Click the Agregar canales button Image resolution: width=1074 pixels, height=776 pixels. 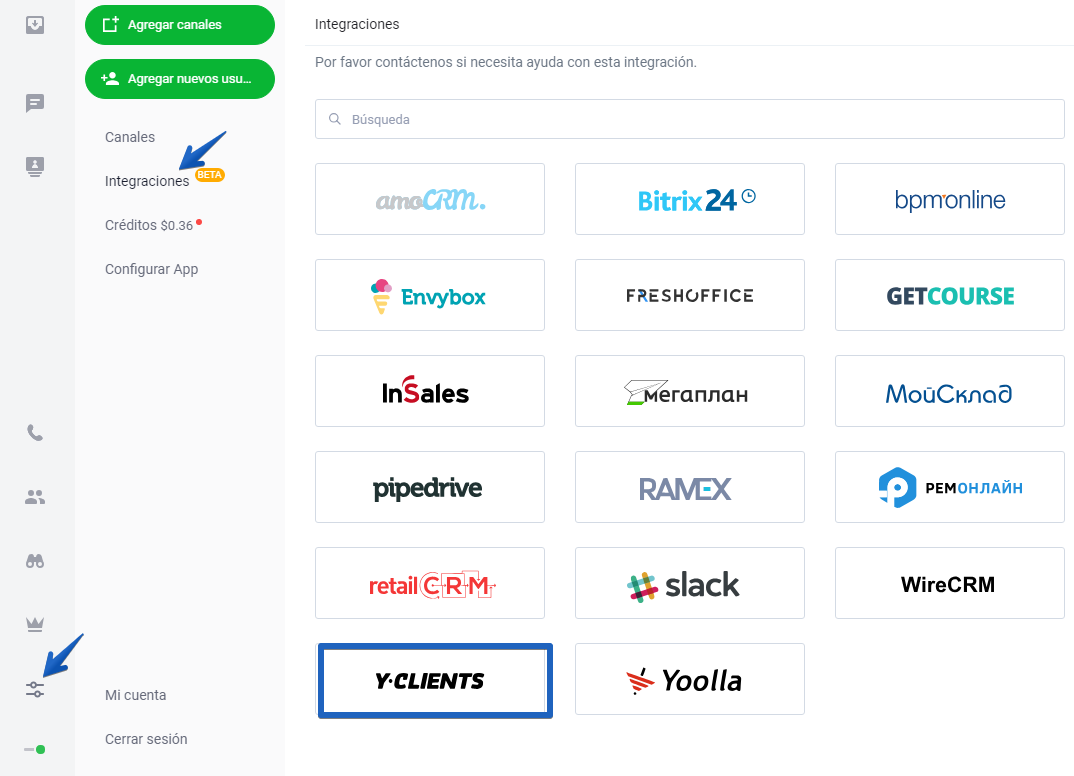click(x=180, y=25)
